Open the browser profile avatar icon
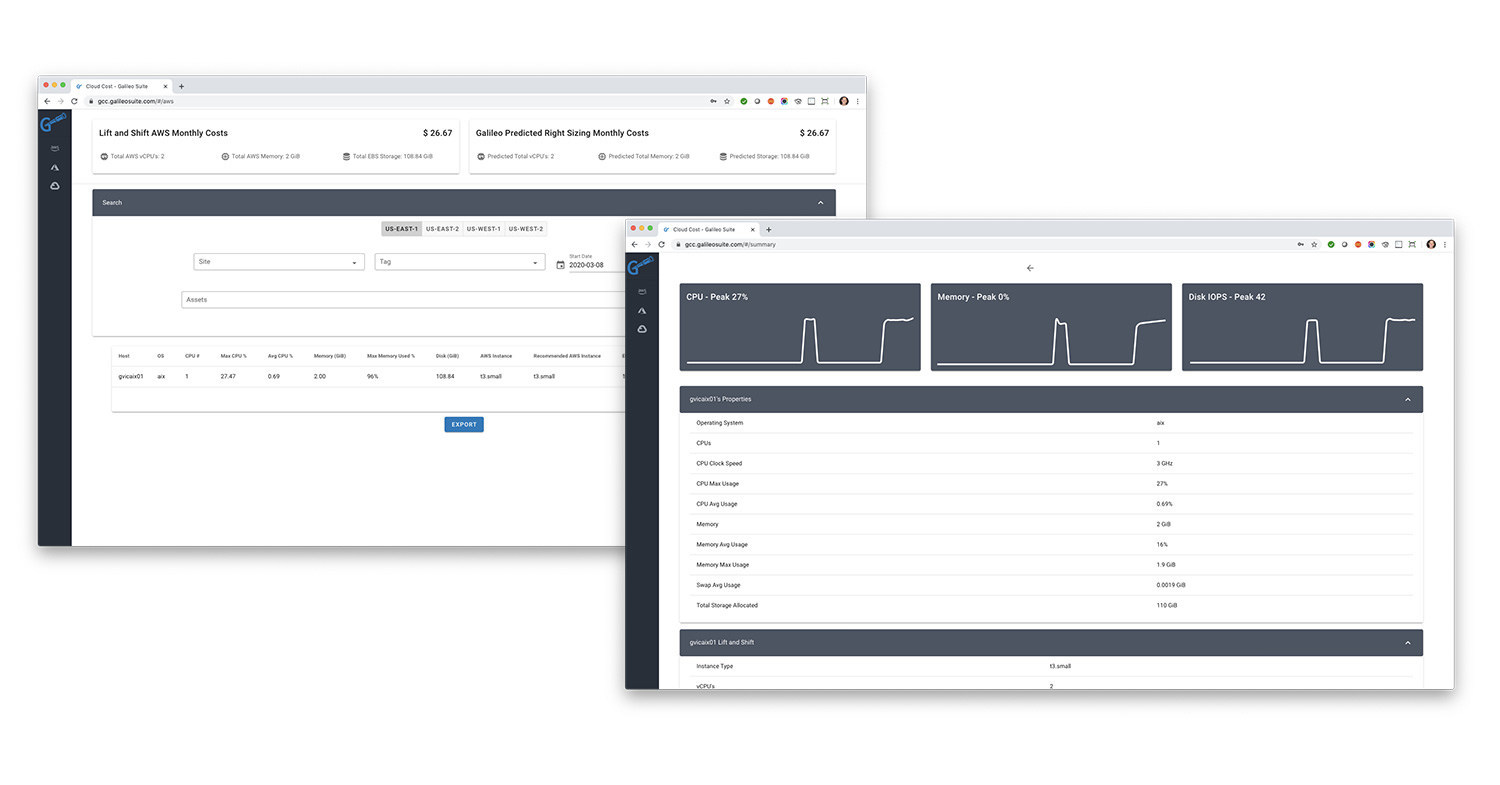Screen dimensions: 1500x785 click(x=1431, y=245)
